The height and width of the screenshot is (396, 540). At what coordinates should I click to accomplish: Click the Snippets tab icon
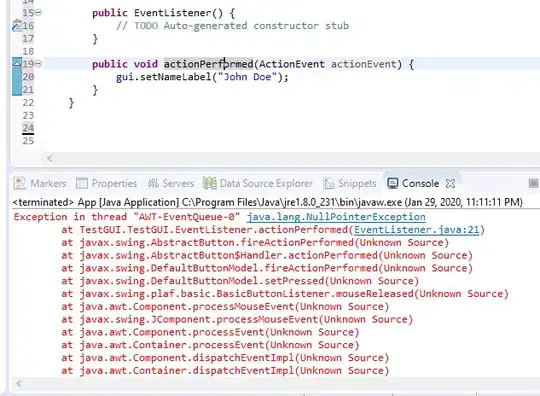(x=329, y=184)
